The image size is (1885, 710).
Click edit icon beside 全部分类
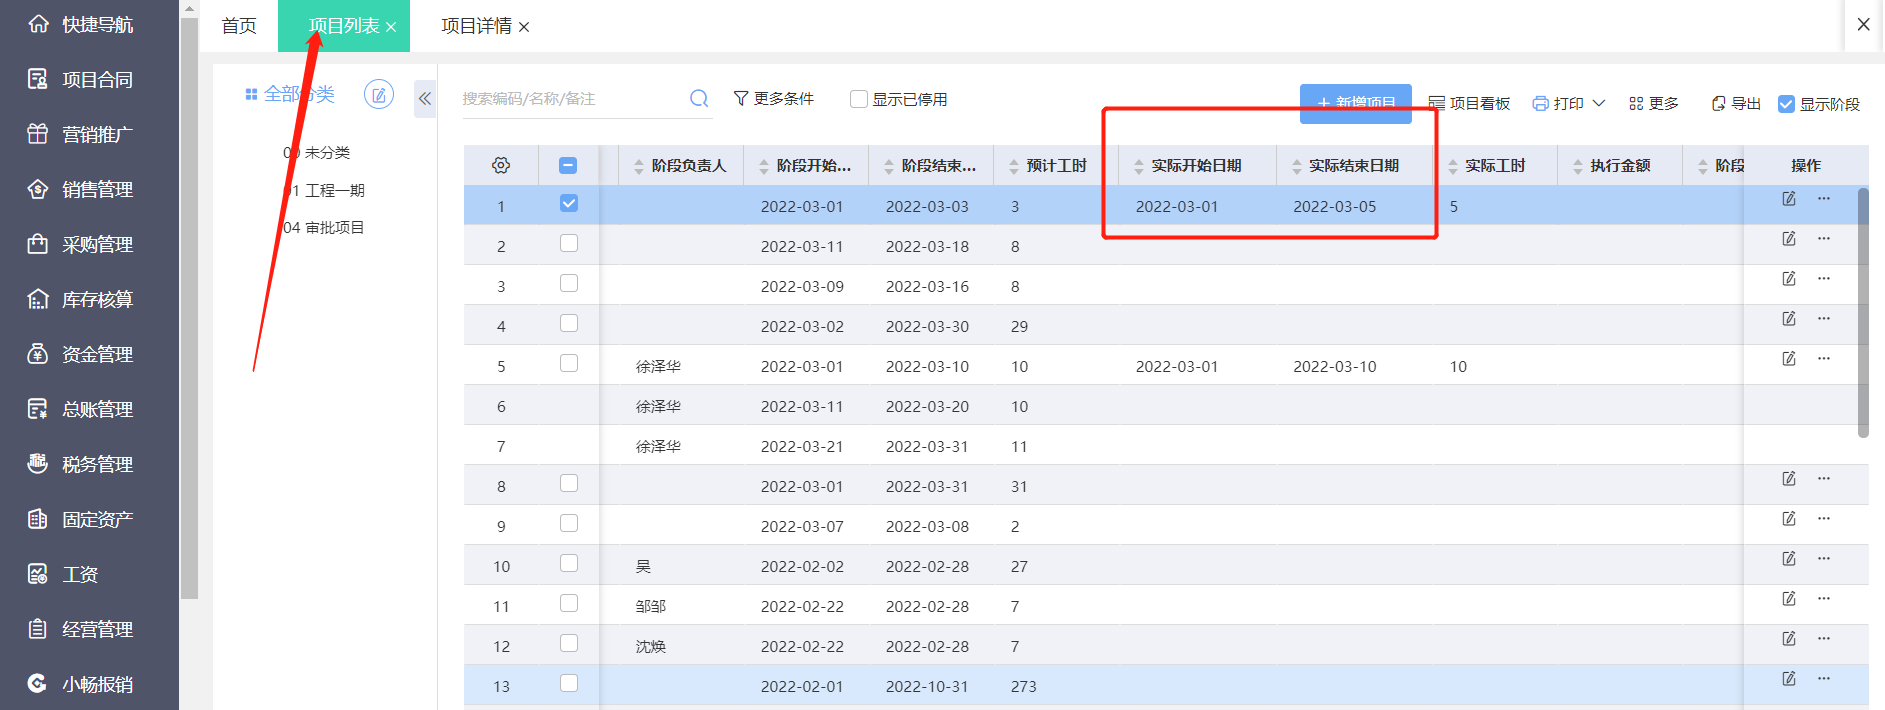point(378,95)
